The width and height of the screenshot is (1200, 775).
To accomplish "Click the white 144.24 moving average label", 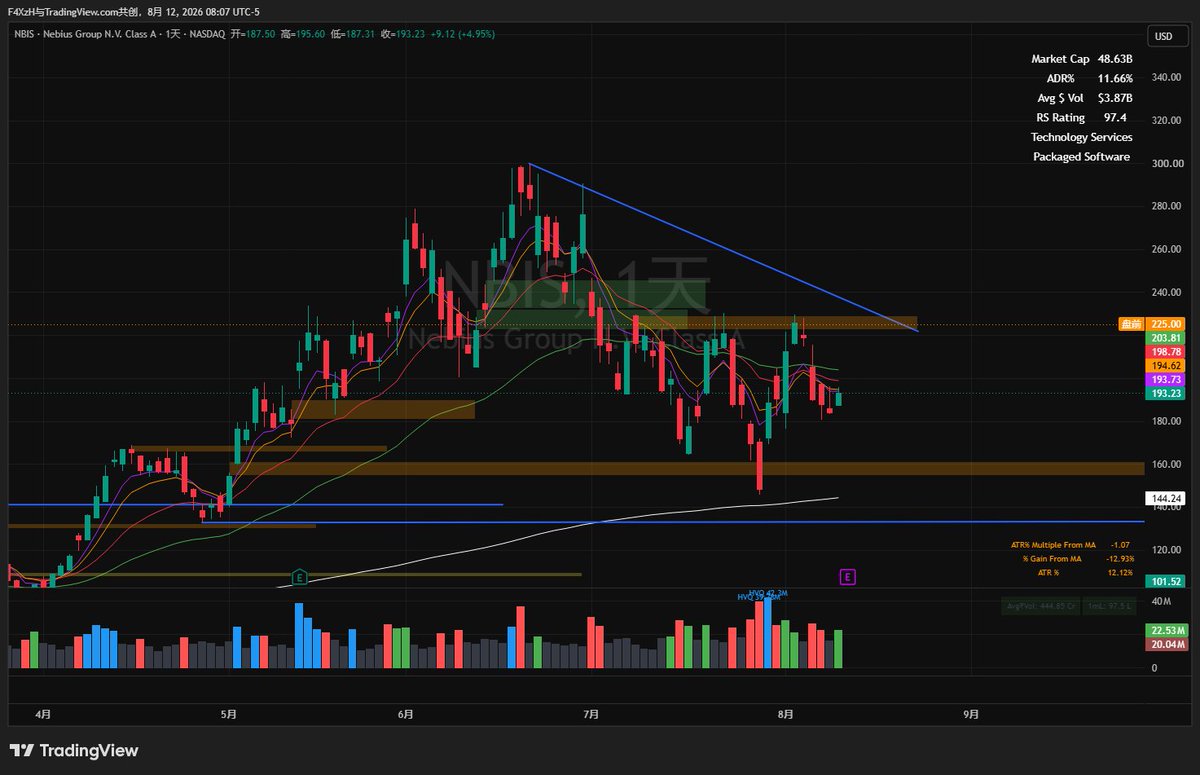I will click(1167, 497).
